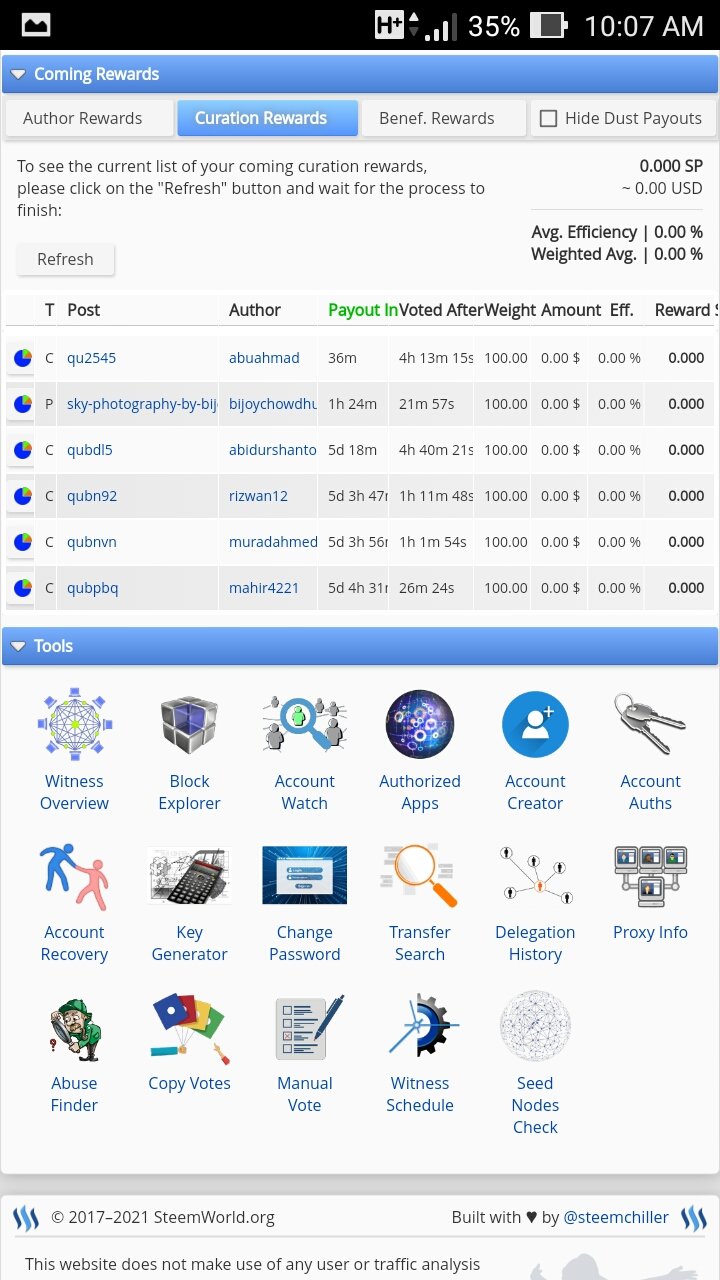Open author muradahmed profile link
Viewport: 720px width, 1280px height.
pos(273,542)
